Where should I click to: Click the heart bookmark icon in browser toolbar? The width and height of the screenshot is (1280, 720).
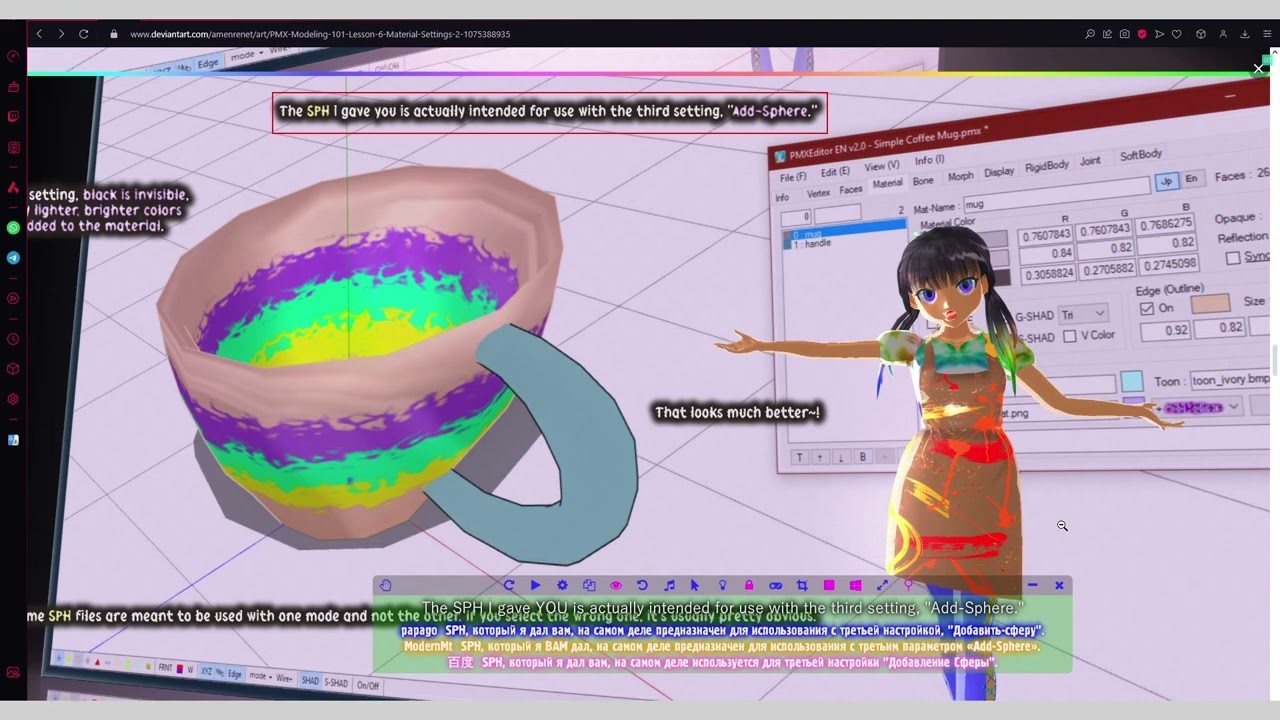1177,34
